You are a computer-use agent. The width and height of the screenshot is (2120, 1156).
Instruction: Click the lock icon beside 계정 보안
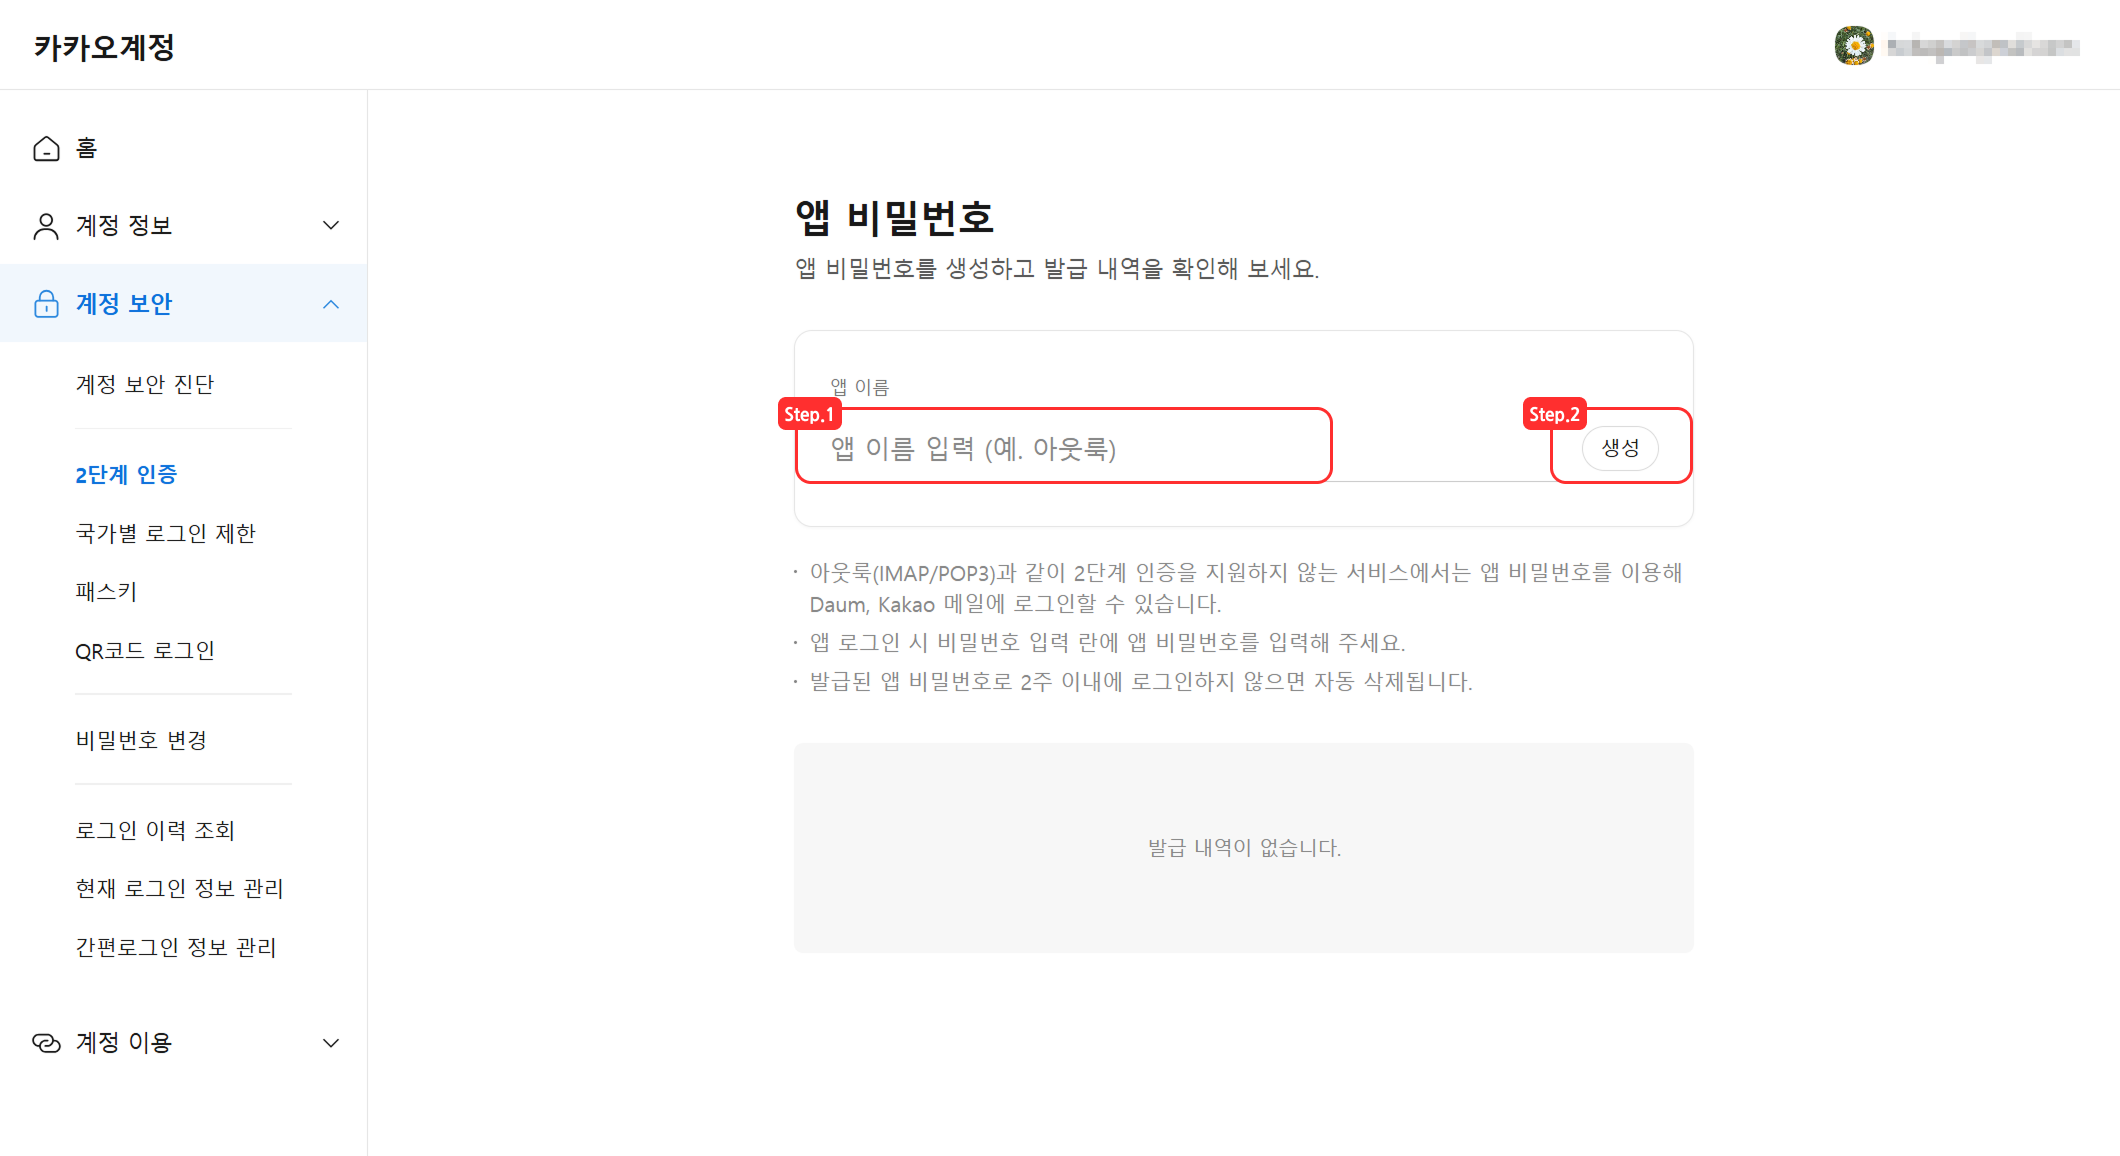pos(46,304)
